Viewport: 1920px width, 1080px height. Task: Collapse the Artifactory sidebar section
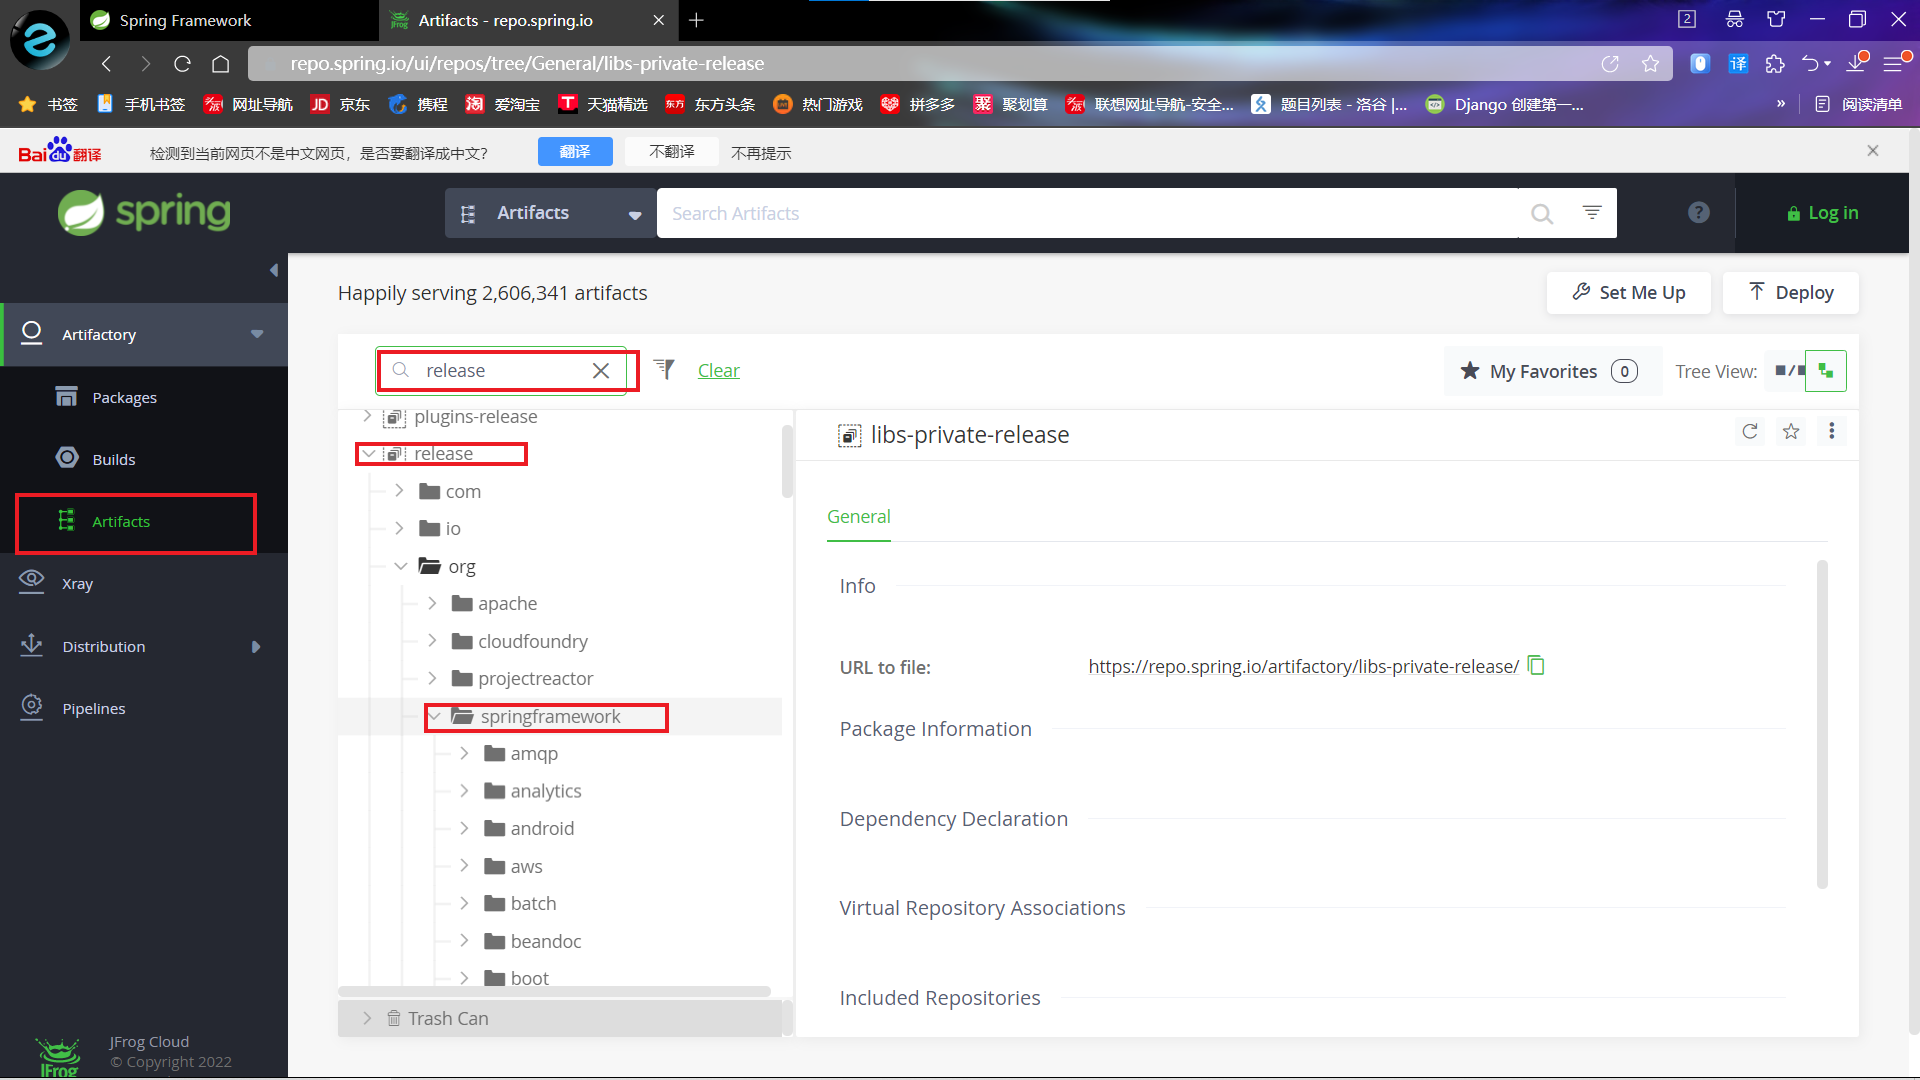257,334
